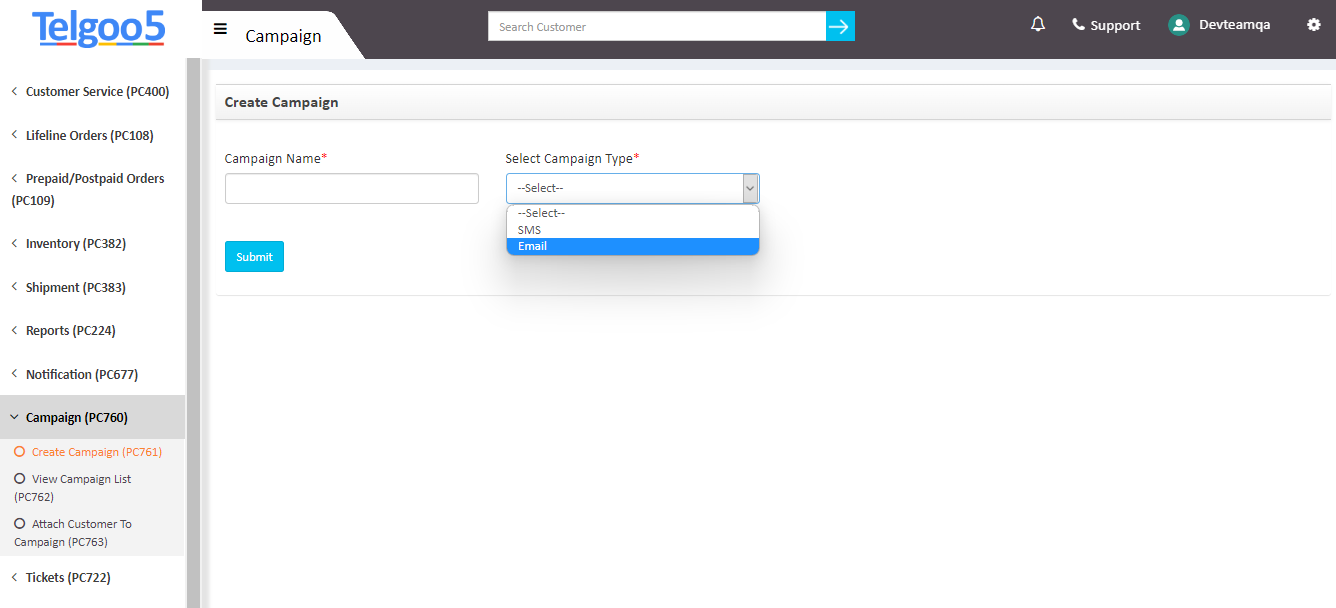Open the settings gear menu
This screenshot has height=608, width=1336.
[1313, 24]
